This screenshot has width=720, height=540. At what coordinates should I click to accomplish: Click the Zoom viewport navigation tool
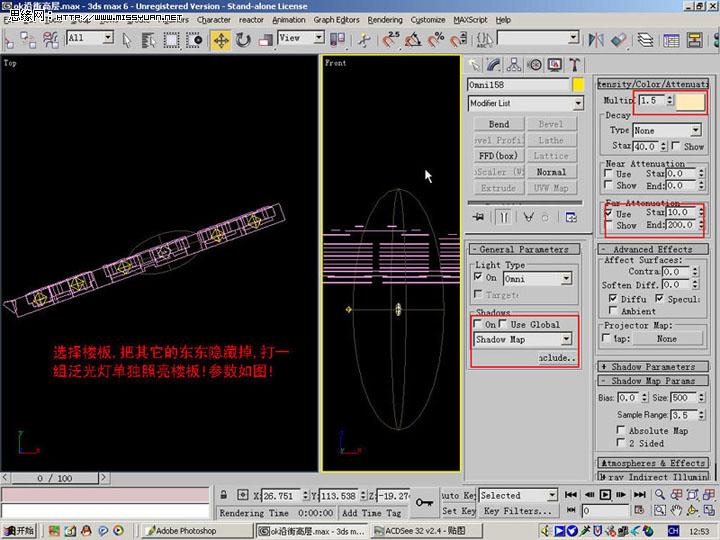[x=660, y=495]
